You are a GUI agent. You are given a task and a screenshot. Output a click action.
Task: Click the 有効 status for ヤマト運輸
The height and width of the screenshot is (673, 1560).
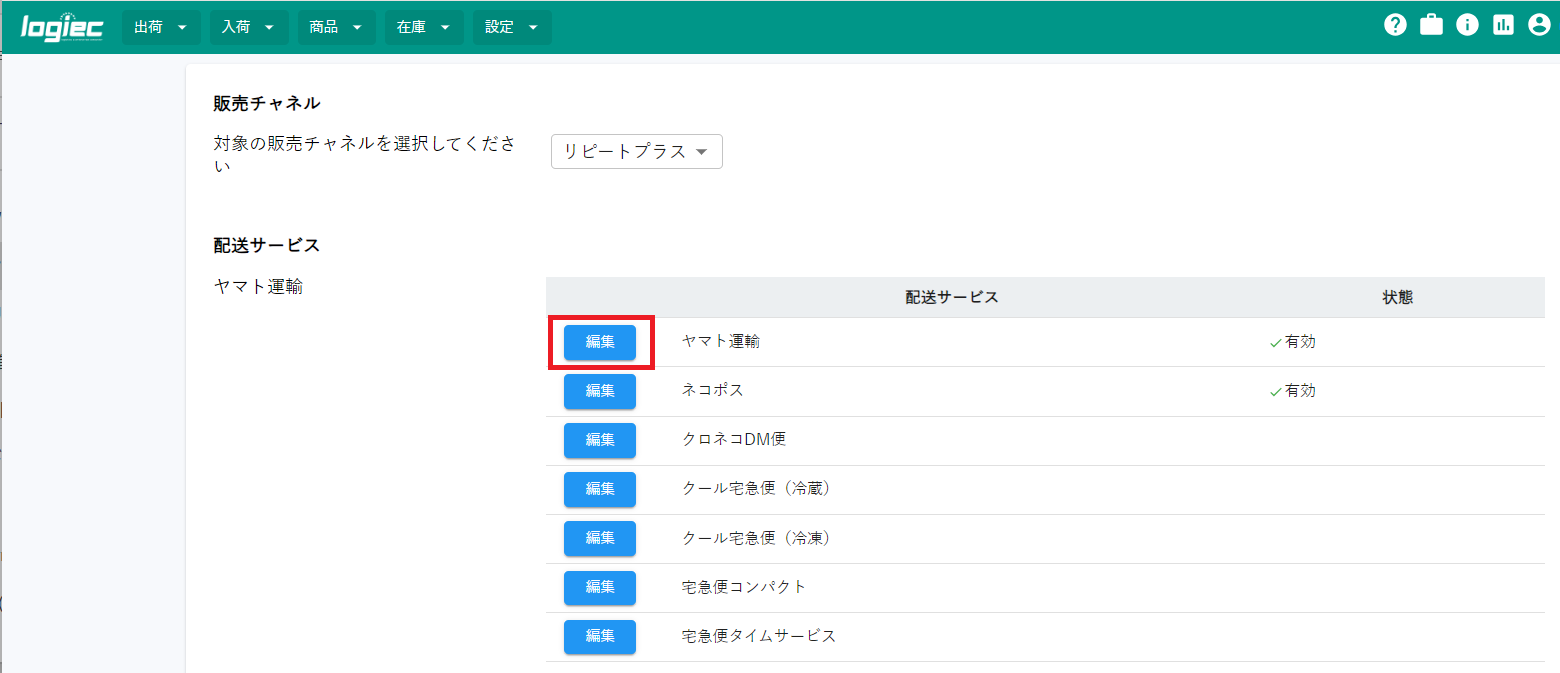pyautogui.click(x=1293, y=342)
